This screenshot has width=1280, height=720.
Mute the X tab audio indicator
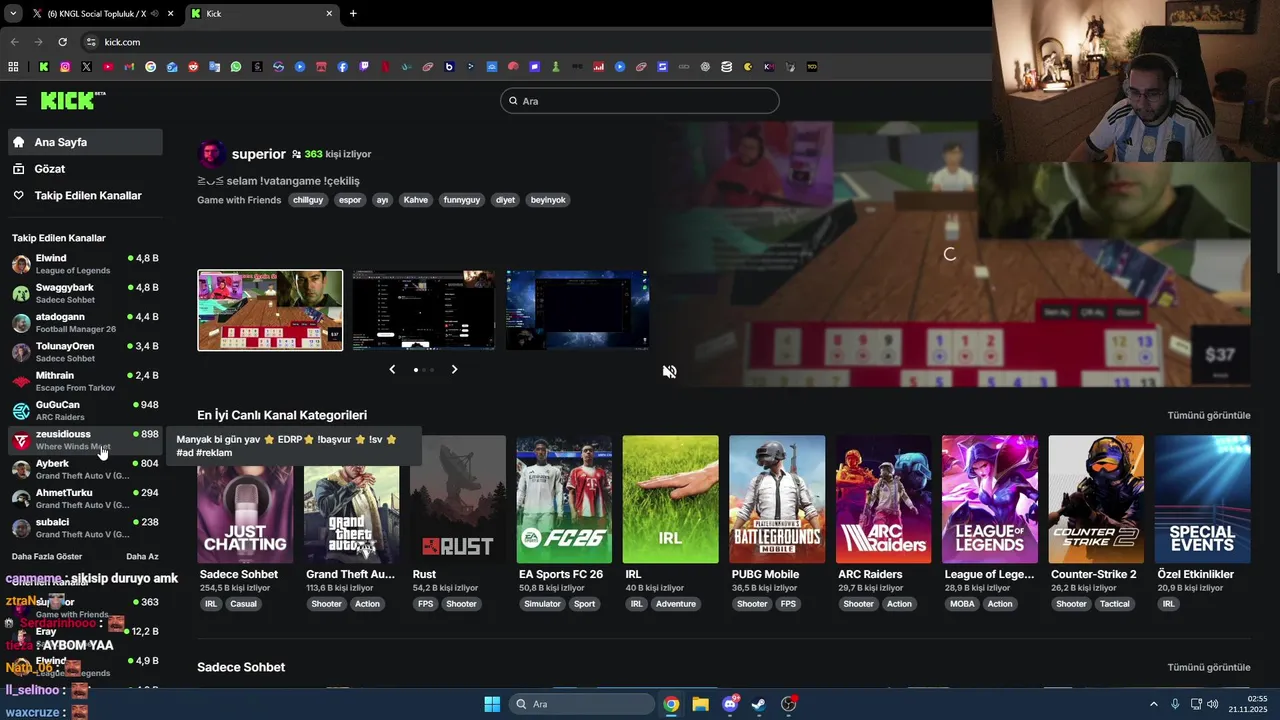point(153,14)
